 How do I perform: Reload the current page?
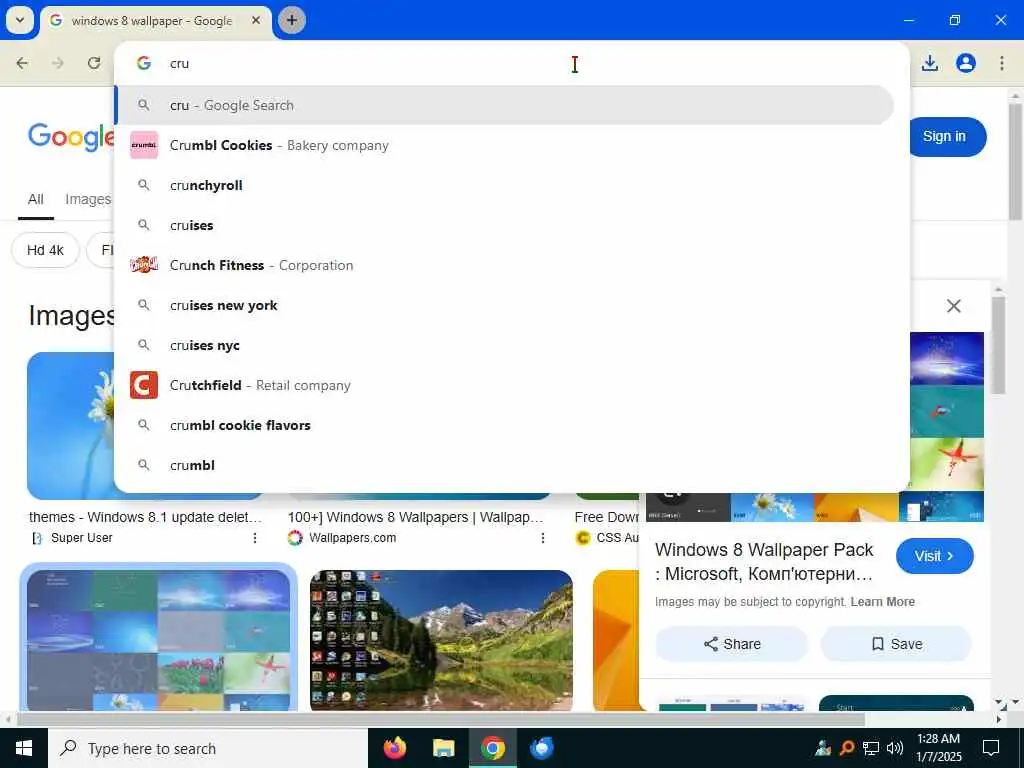coord(94,63)
